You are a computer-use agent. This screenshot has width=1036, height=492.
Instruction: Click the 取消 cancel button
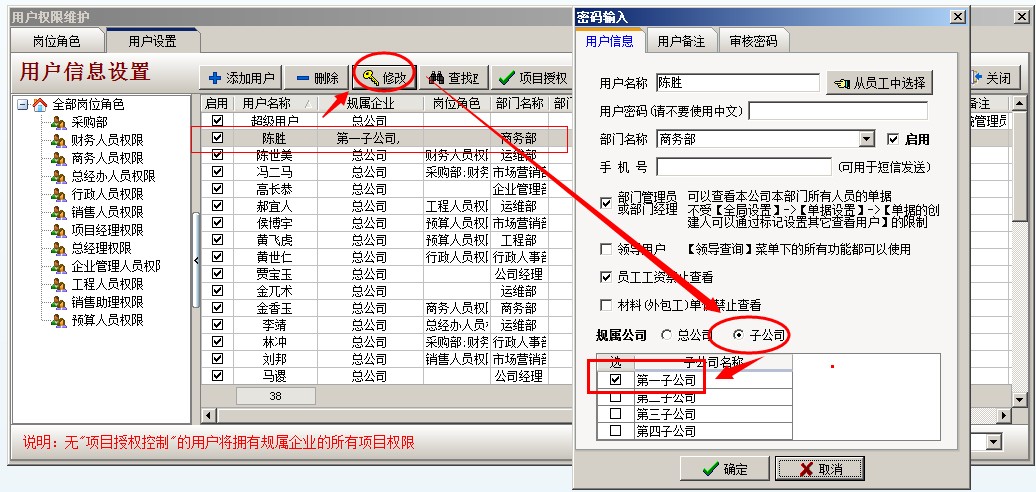pyautogui.click(x=821, y=469)
